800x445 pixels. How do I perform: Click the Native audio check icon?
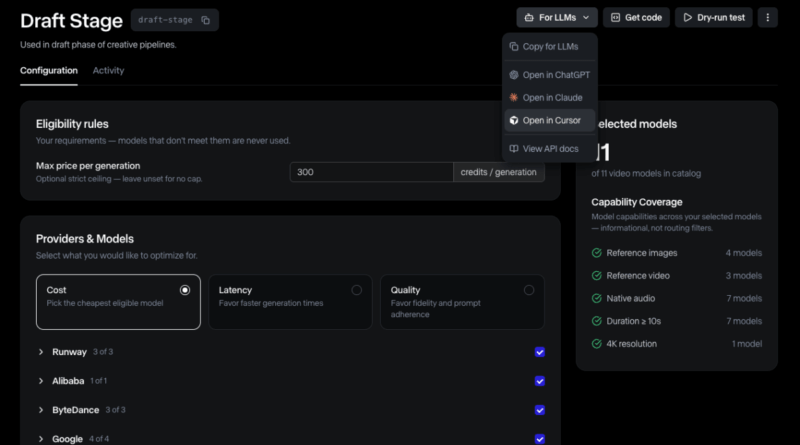pyautogui.click(x=596, y=299)
